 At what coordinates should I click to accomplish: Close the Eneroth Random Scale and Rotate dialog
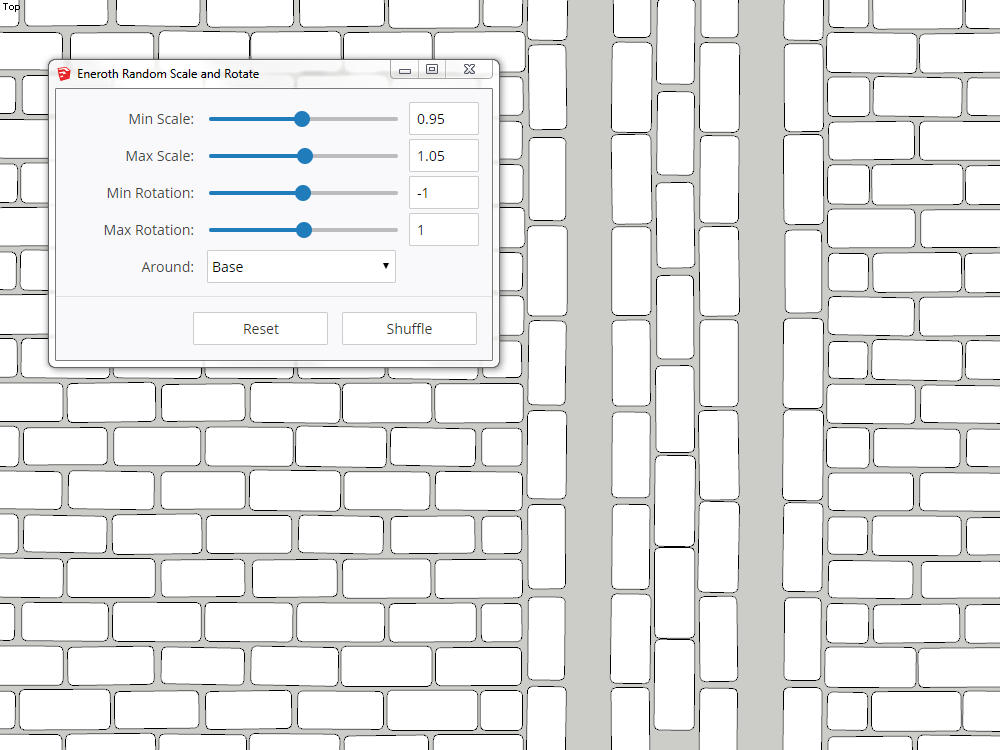(468, 70)
